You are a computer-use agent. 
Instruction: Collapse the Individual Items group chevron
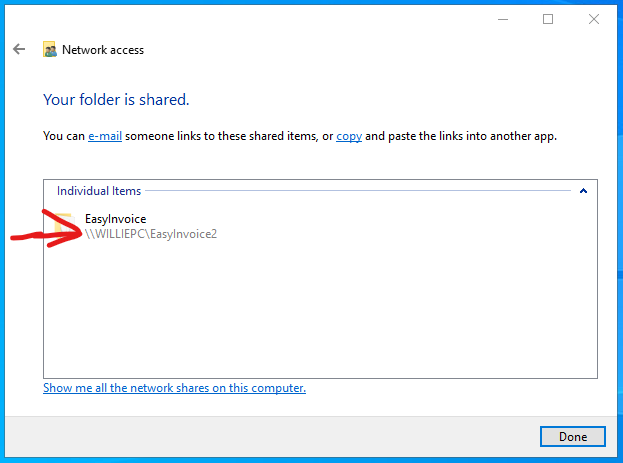(x=583, y=191)
